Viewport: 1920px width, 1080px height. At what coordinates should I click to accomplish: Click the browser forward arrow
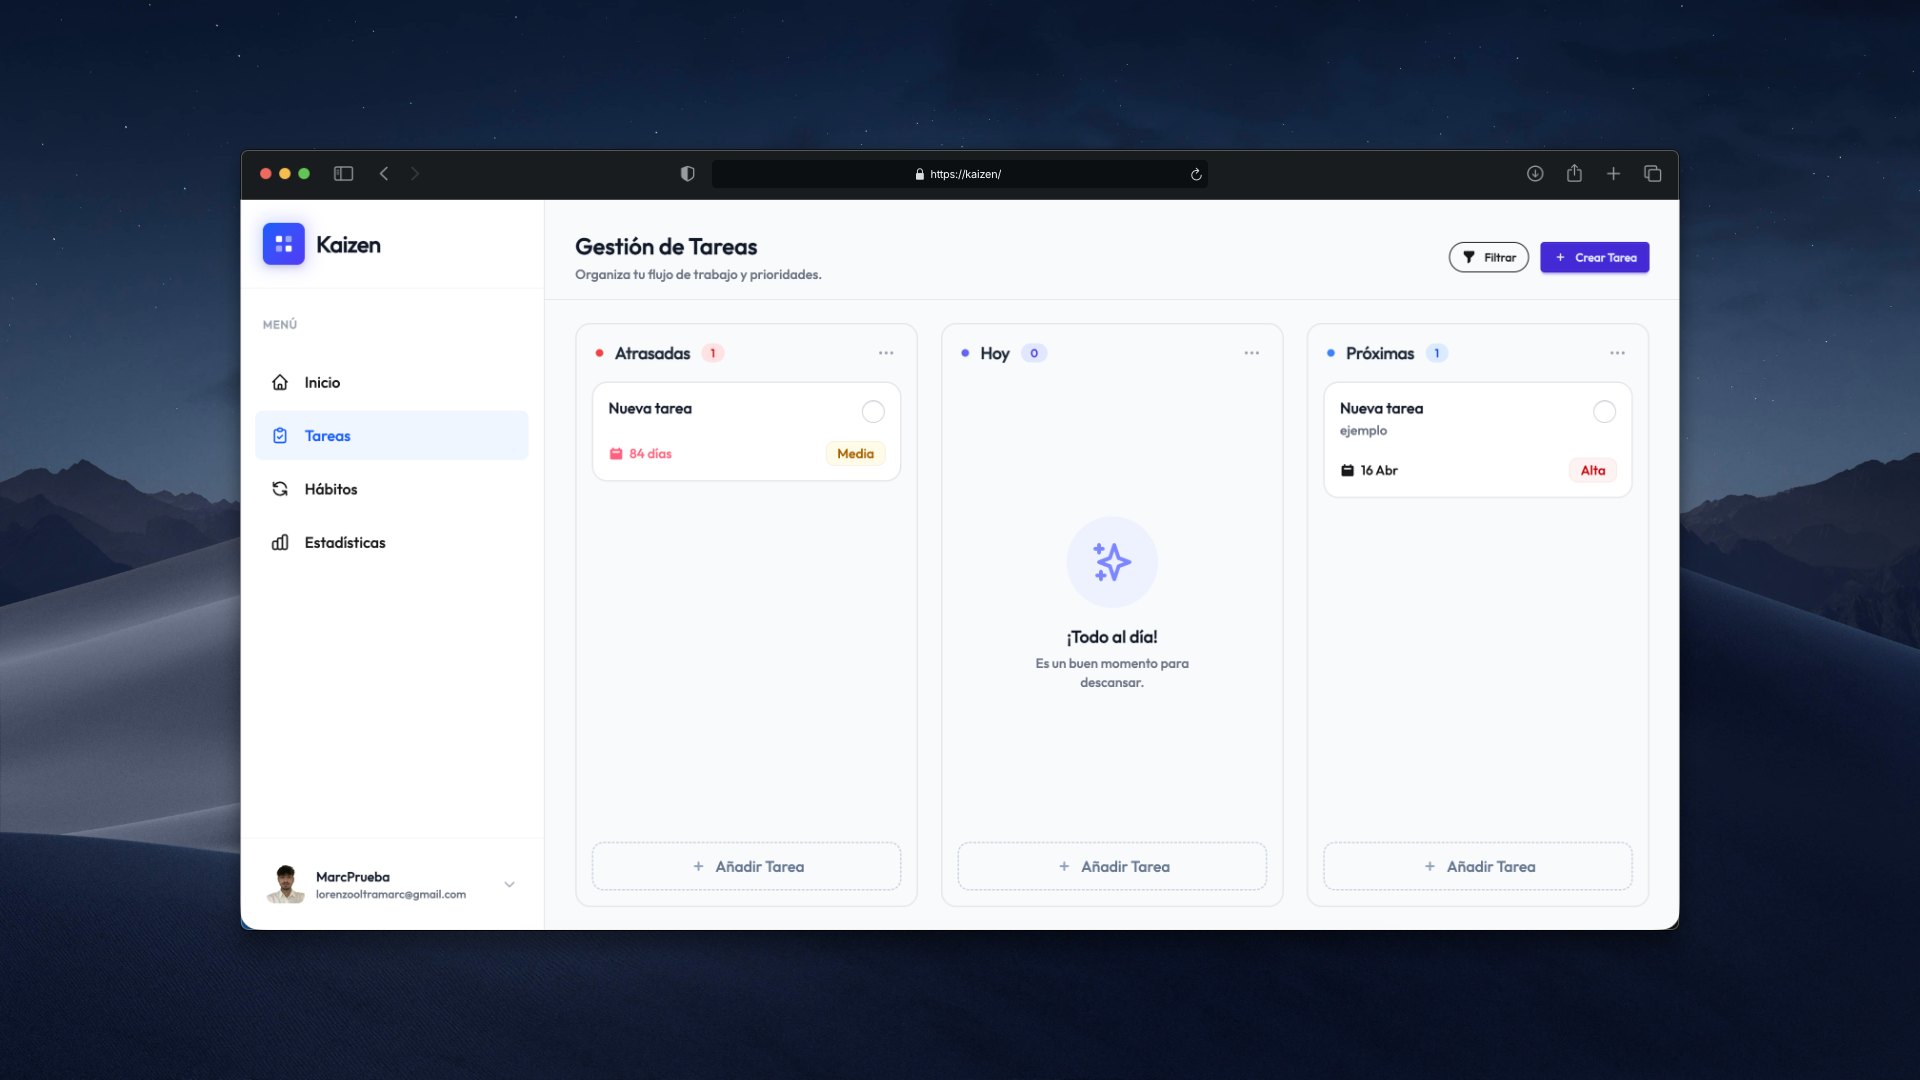415,174
